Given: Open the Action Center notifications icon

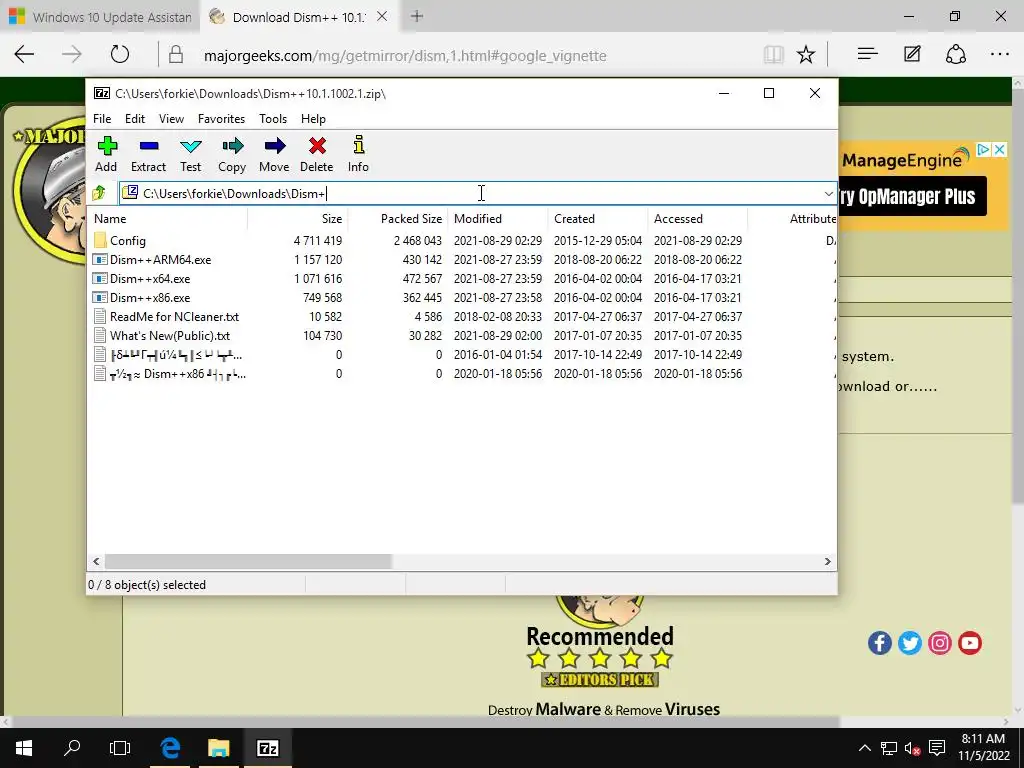Looking at the screenshot, I should pos(937,748).
